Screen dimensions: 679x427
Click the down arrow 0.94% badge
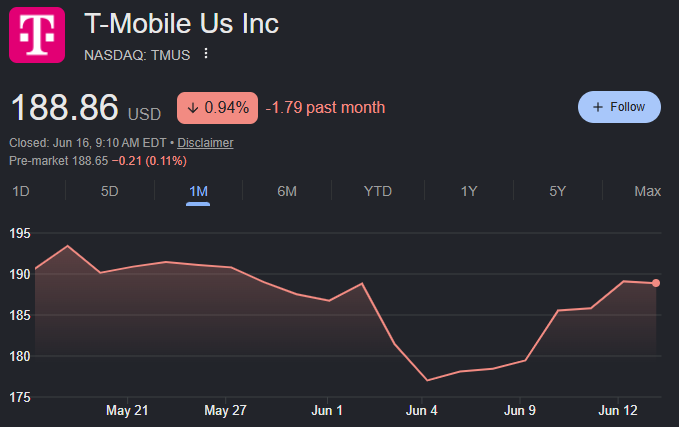(217, 108)
